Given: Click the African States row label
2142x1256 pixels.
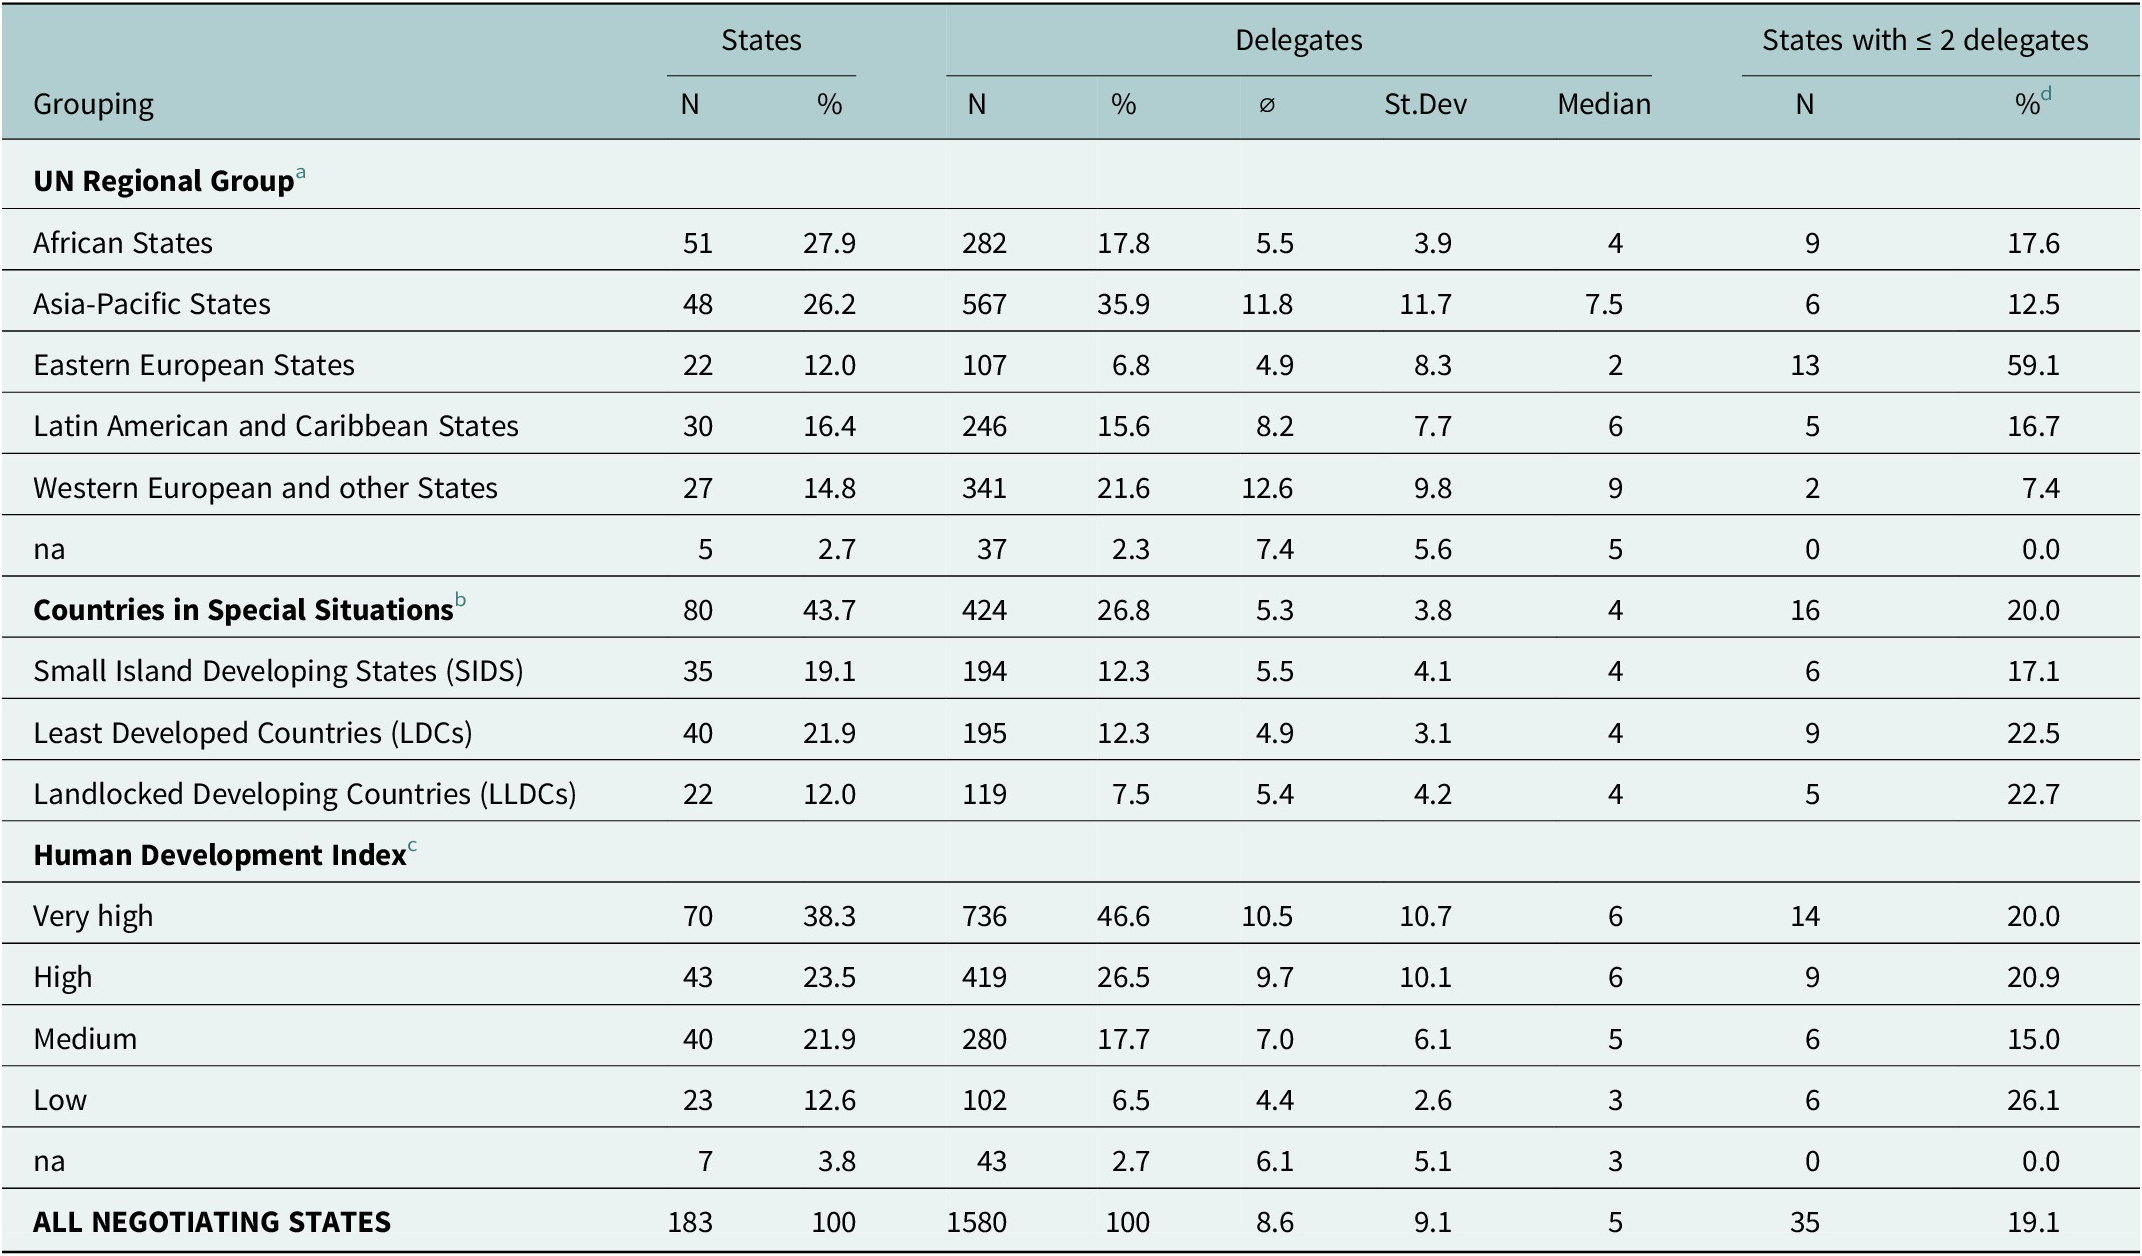Looking at the screenshot, I should click(x=123, y=243).
